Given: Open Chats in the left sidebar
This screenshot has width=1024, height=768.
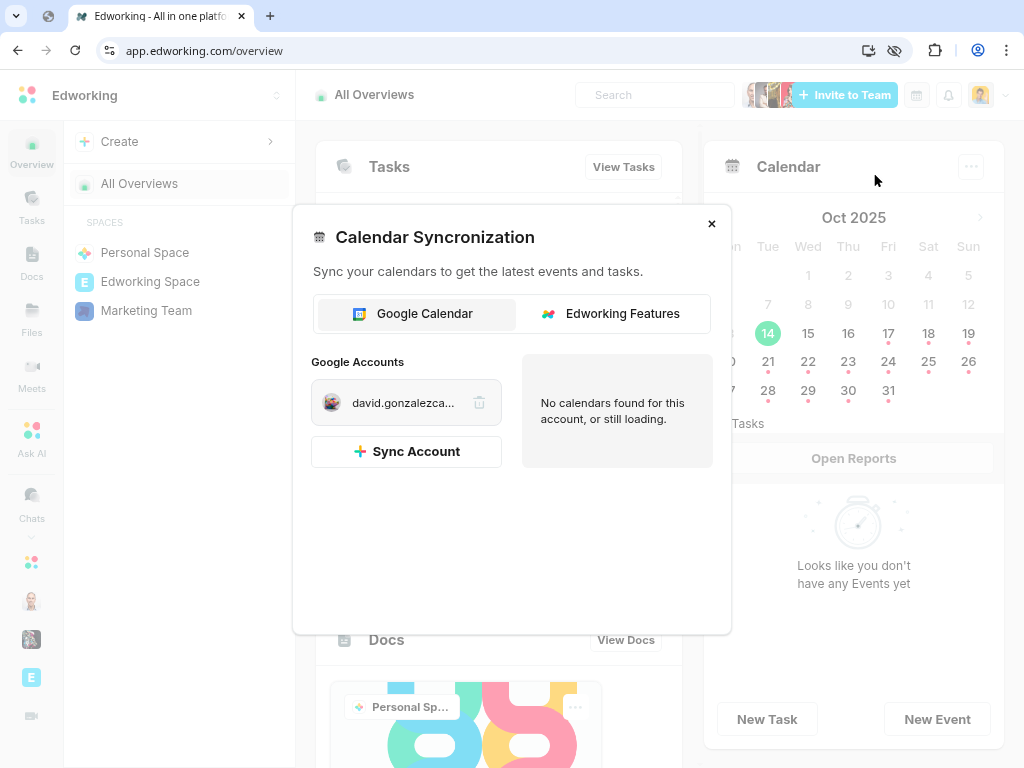Looking at the screenshot, I should click(x=32, y=503).
